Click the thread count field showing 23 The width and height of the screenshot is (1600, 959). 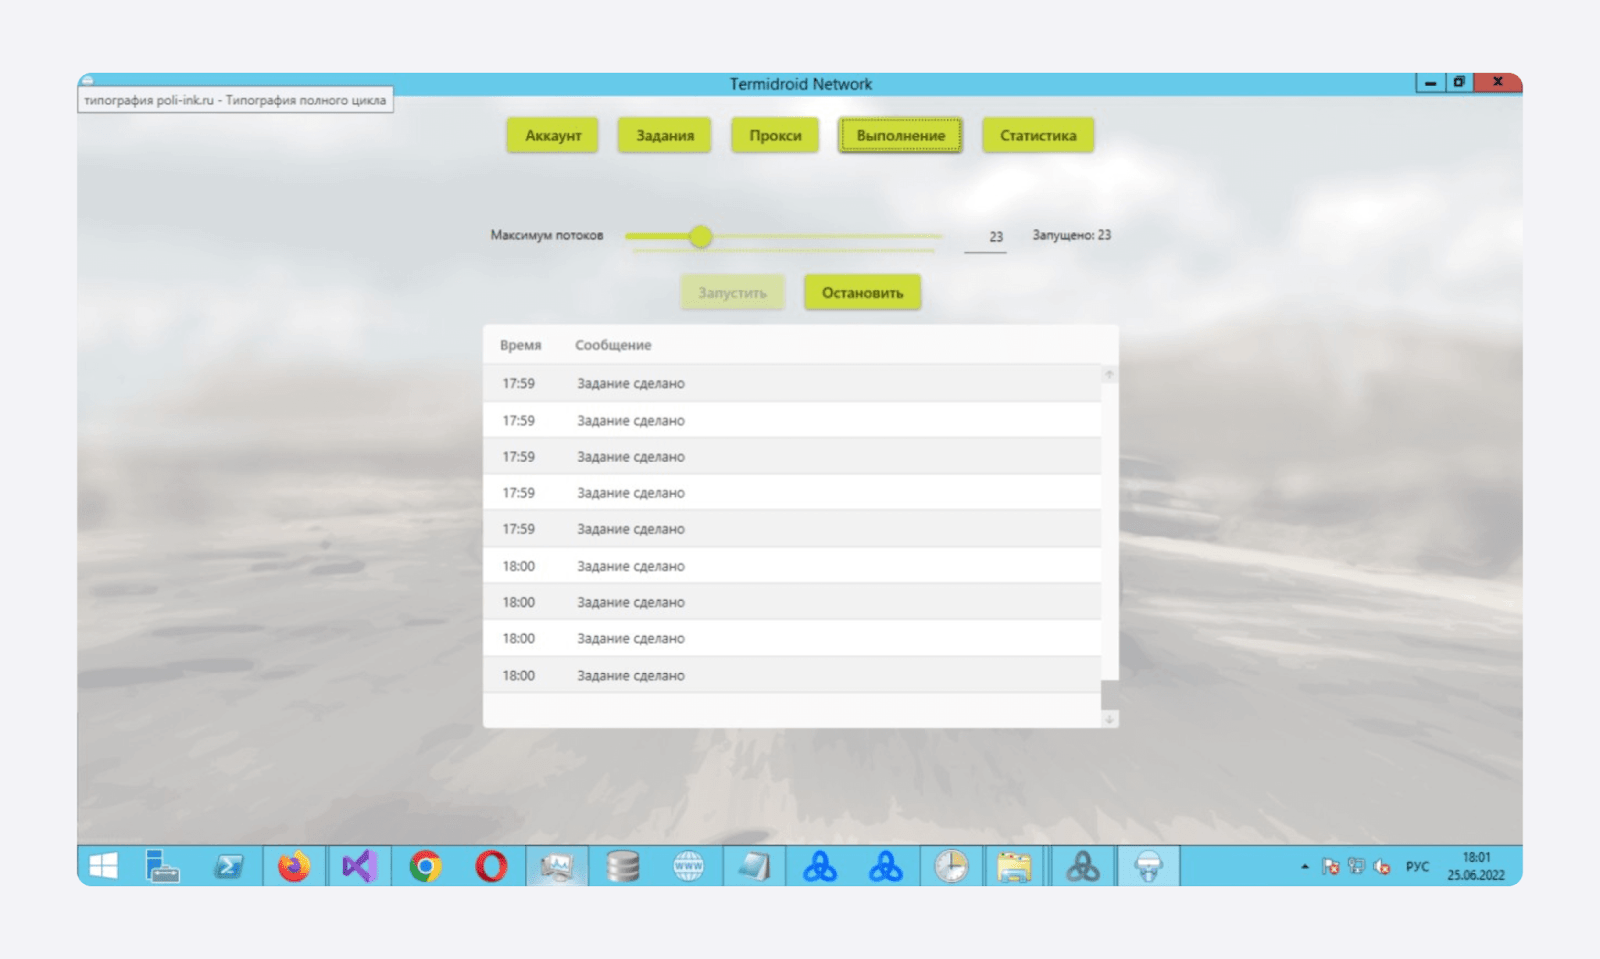click(x=986, y=237)
